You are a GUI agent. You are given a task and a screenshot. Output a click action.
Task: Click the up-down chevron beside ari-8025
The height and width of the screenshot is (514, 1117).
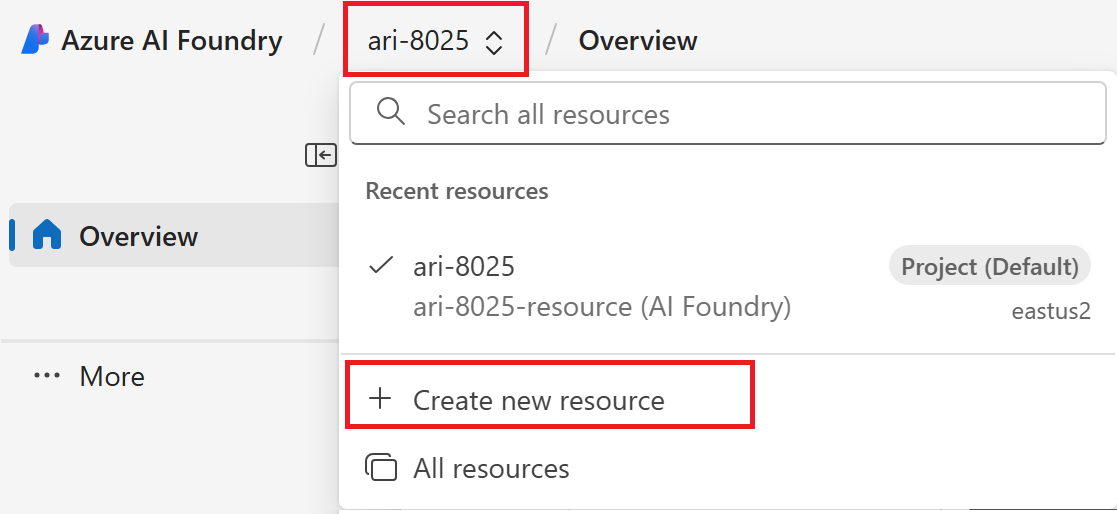tap(493, 42)
